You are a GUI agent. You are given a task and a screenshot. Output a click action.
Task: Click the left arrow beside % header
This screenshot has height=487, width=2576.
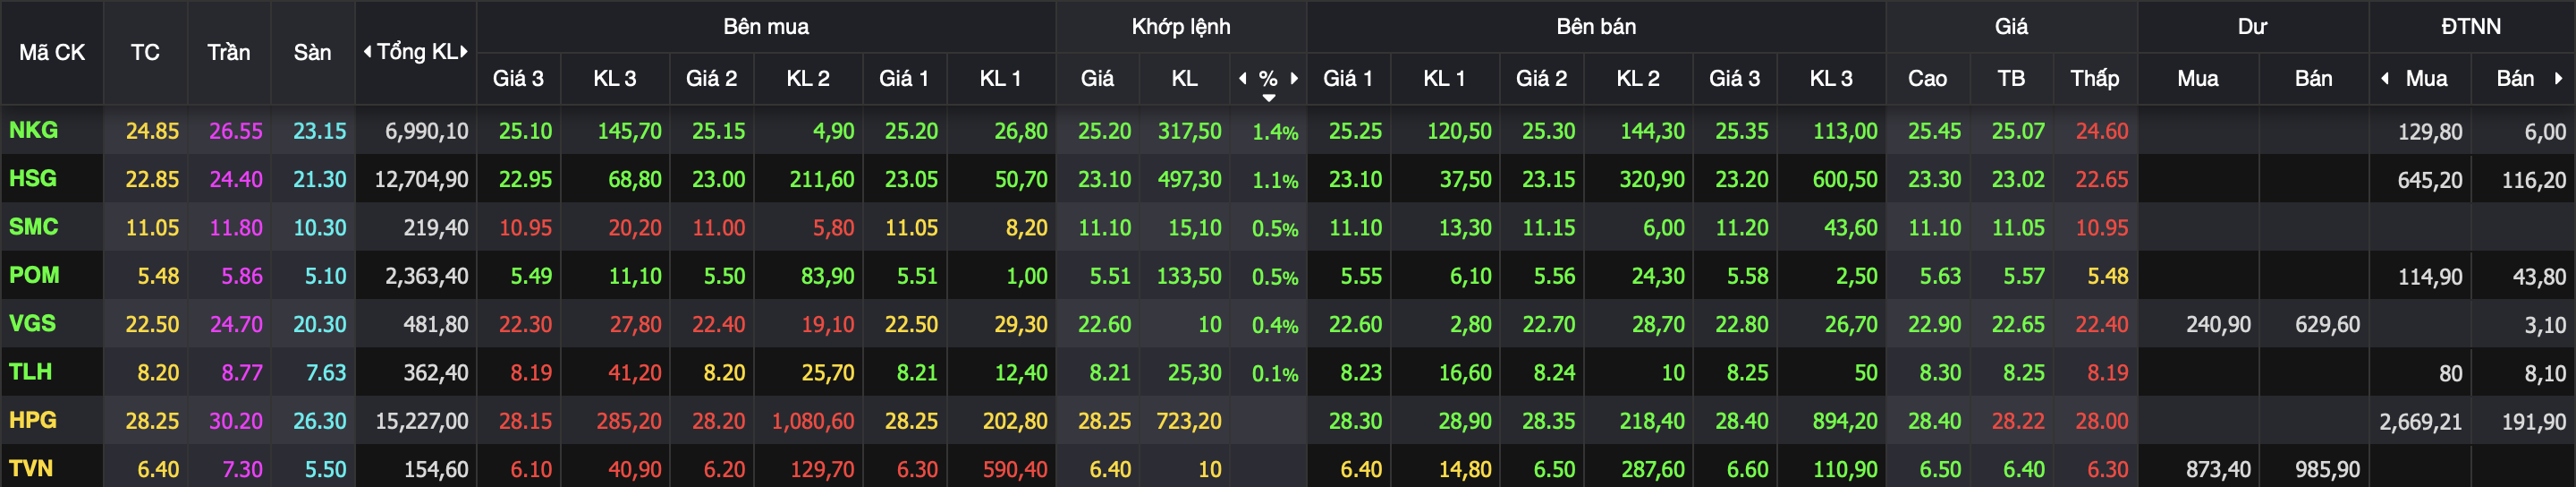(x=1243, y=78)
